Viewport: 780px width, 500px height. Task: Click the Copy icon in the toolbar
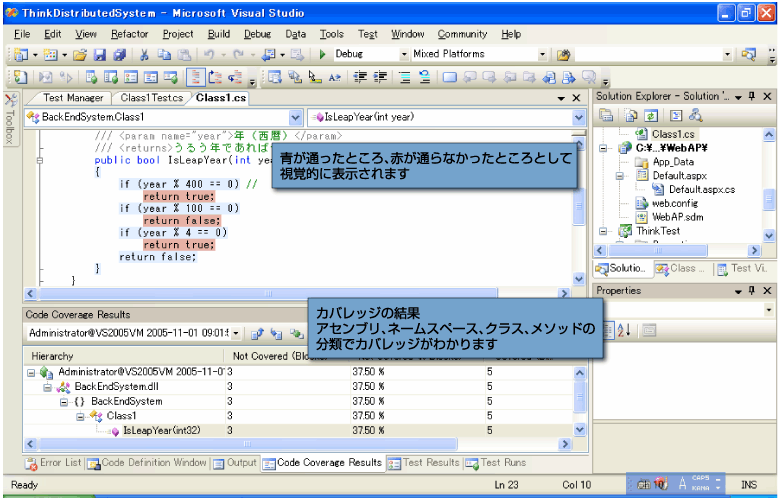164,54
